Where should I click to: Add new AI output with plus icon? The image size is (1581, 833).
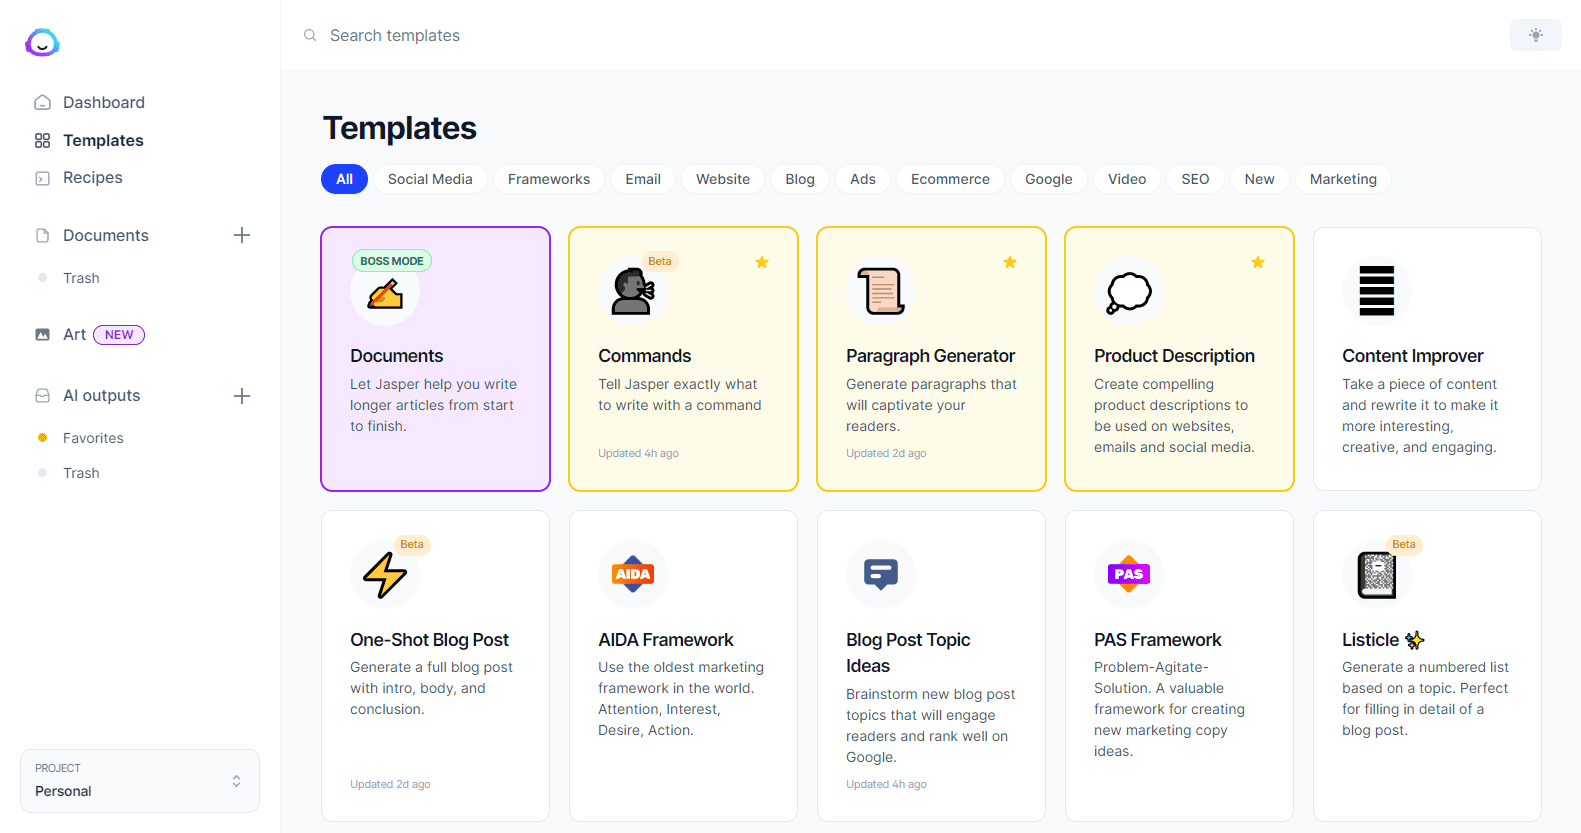click(242, 396)
